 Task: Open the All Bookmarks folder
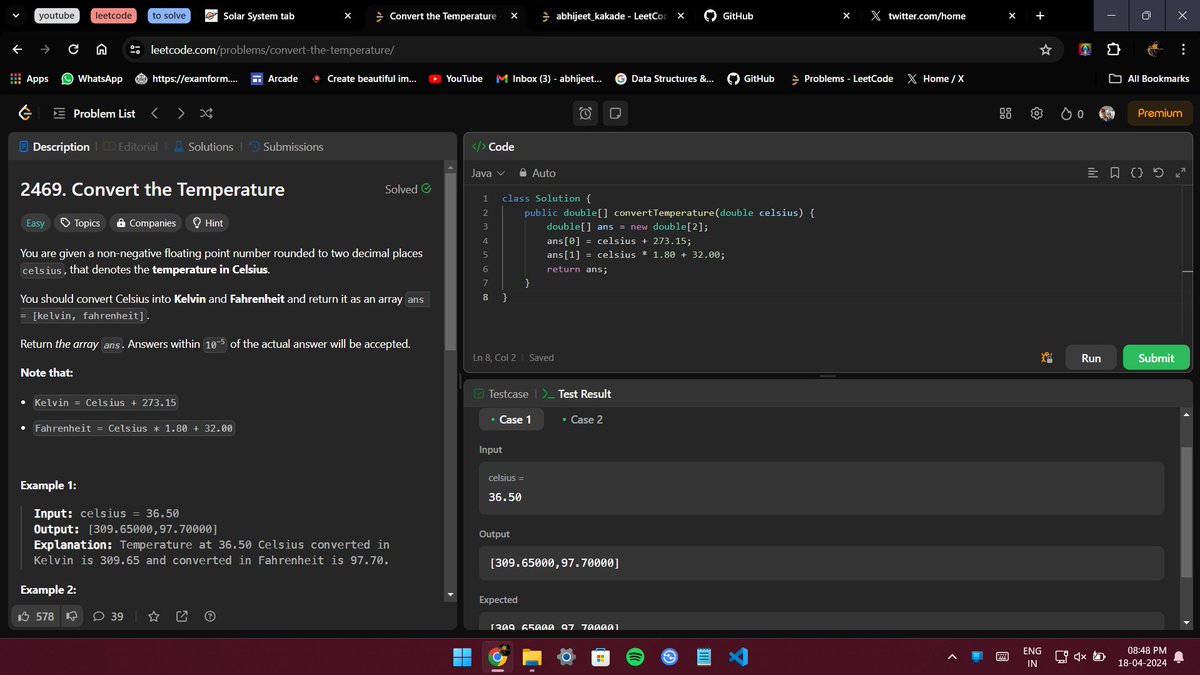pos(1150,78)
